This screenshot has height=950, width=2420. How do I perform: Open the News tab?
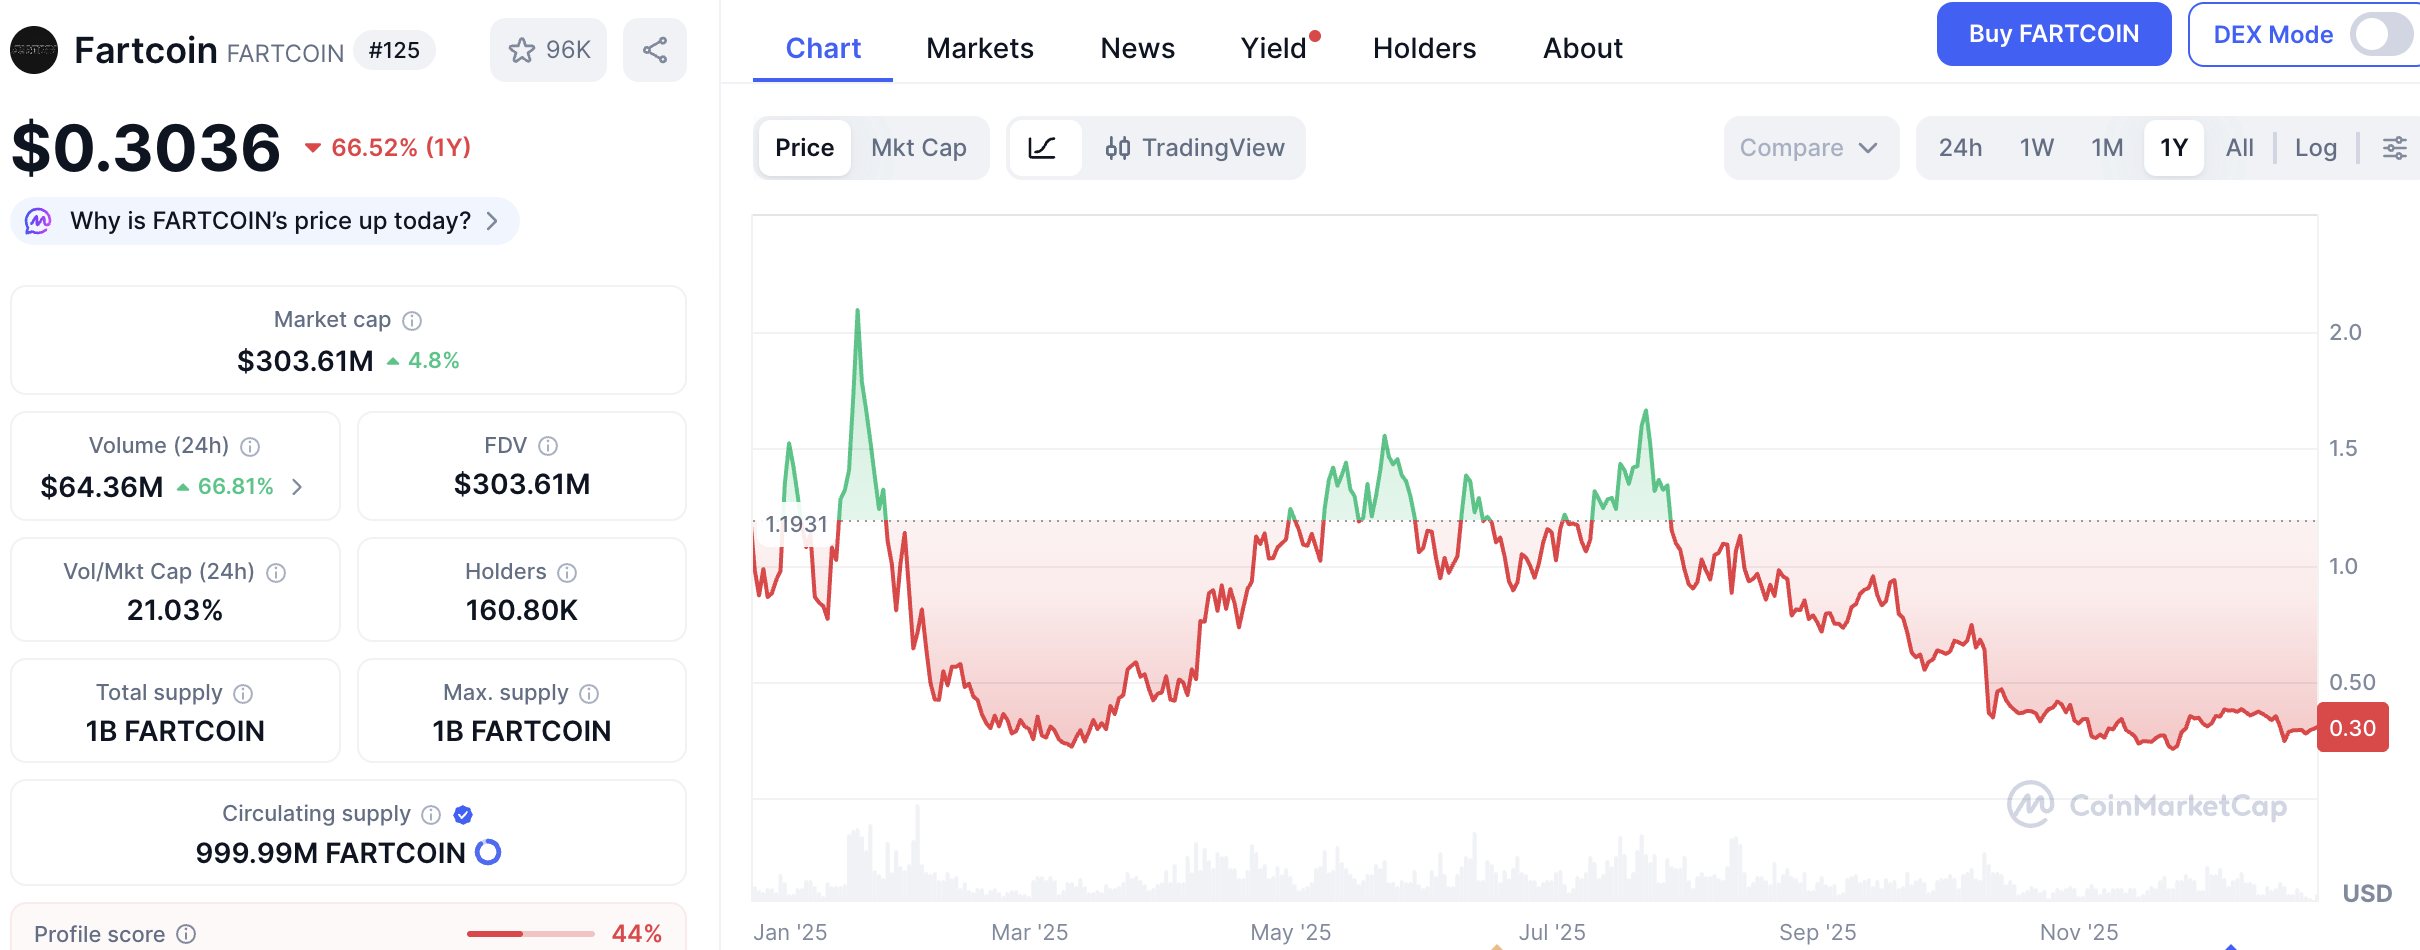click(x=1138, y=48)
